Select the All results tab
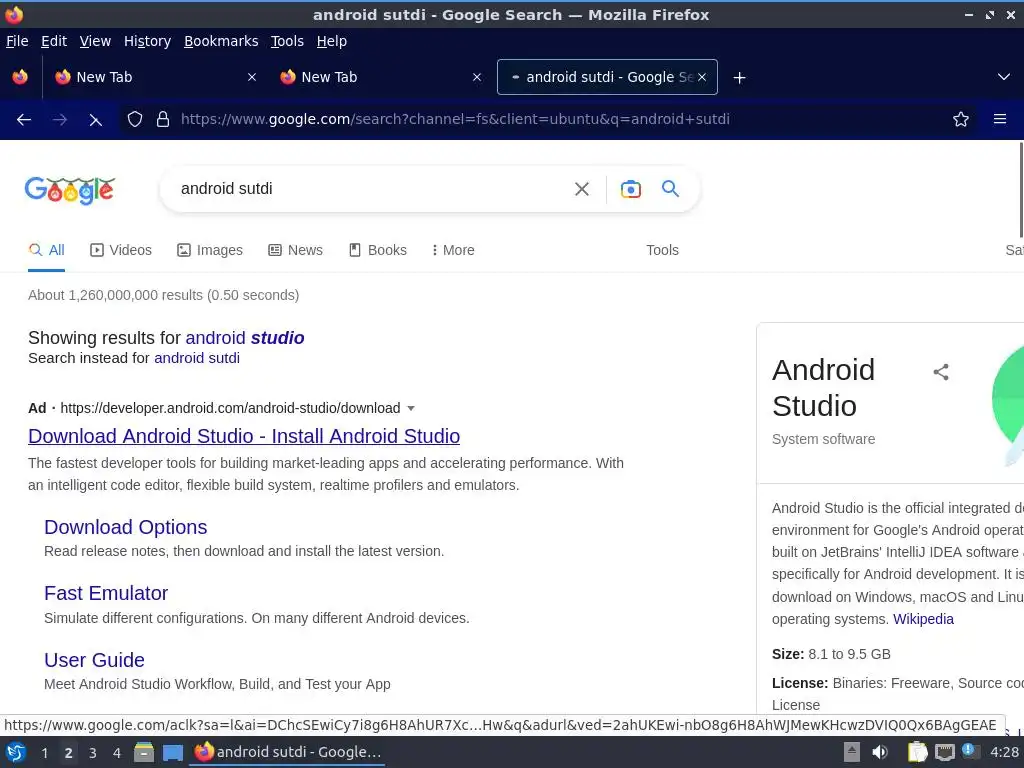 [46, 250]
